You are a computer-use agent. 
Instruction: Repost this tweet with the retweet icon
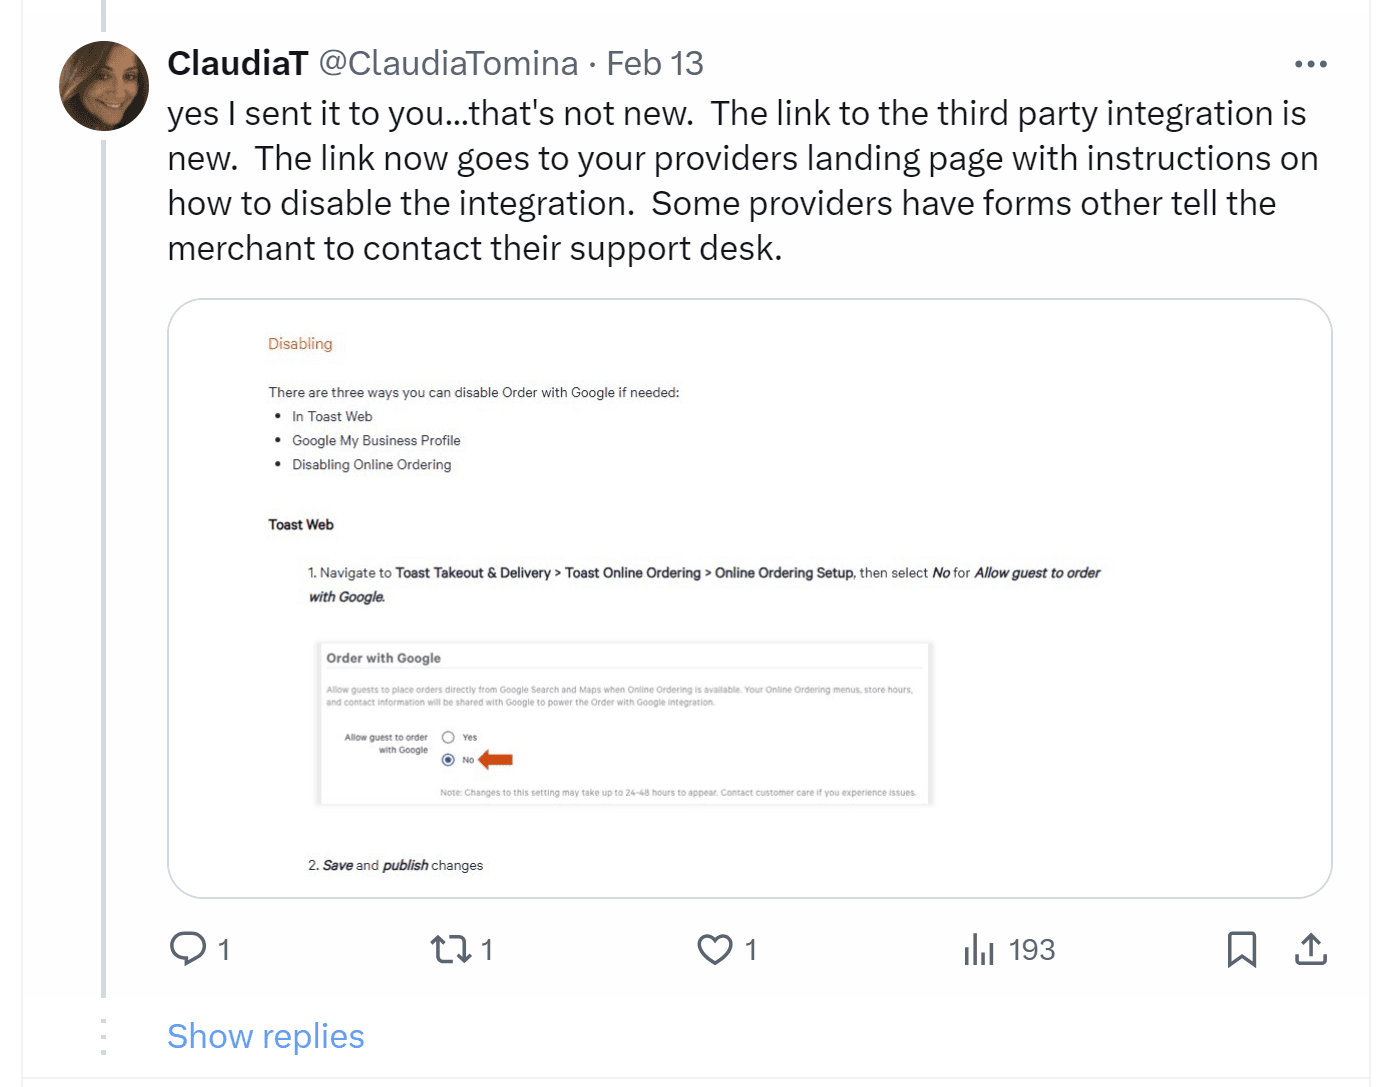point(451,948)
